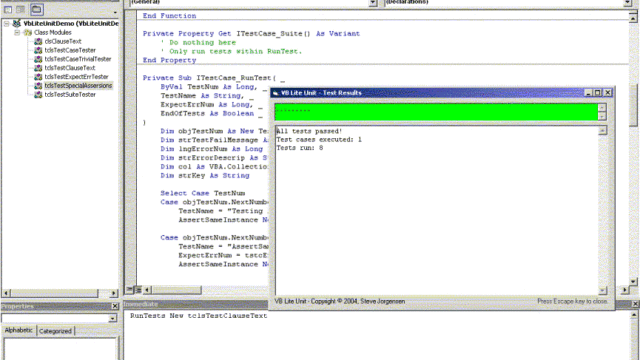
Task: Click the tclsTestCaseTrivialTester module icon
Action: [38, 59]
